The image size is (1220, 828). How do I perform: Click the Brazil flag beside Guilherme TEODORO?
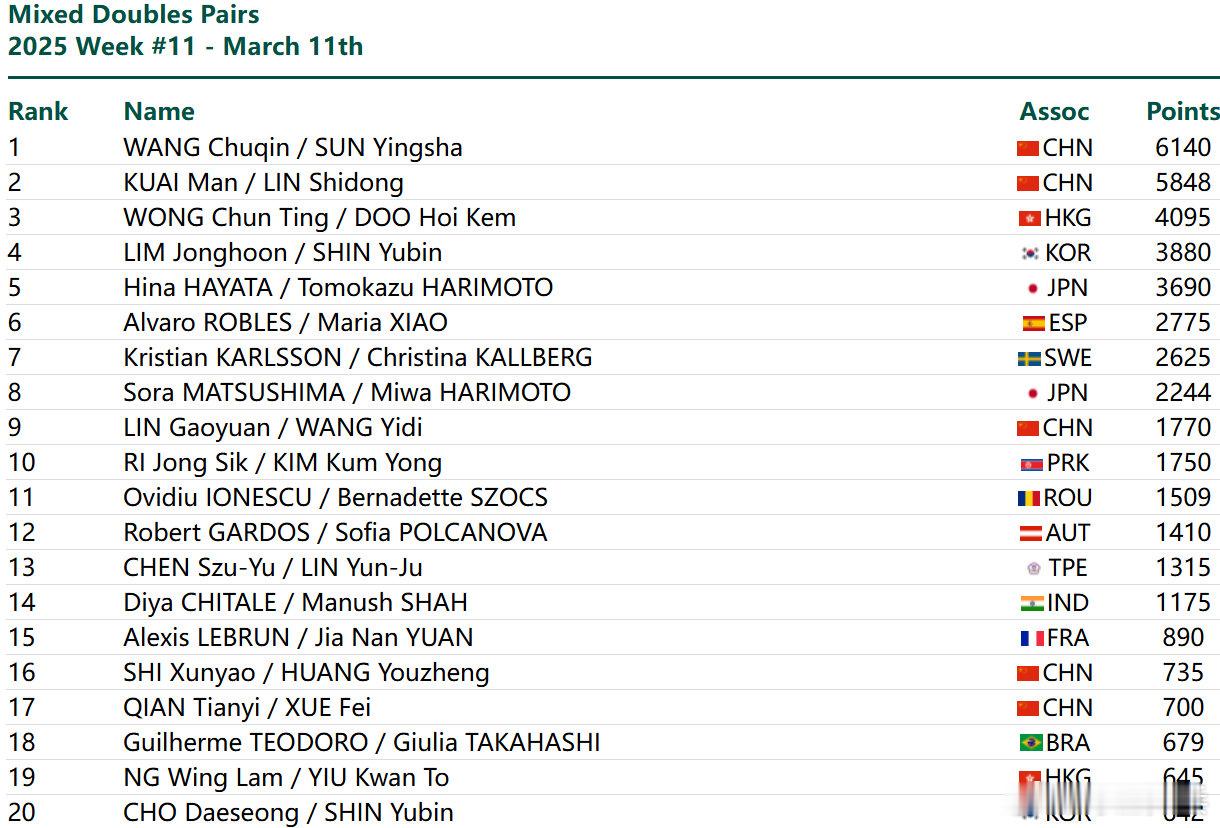click(x=1031, y=743)
